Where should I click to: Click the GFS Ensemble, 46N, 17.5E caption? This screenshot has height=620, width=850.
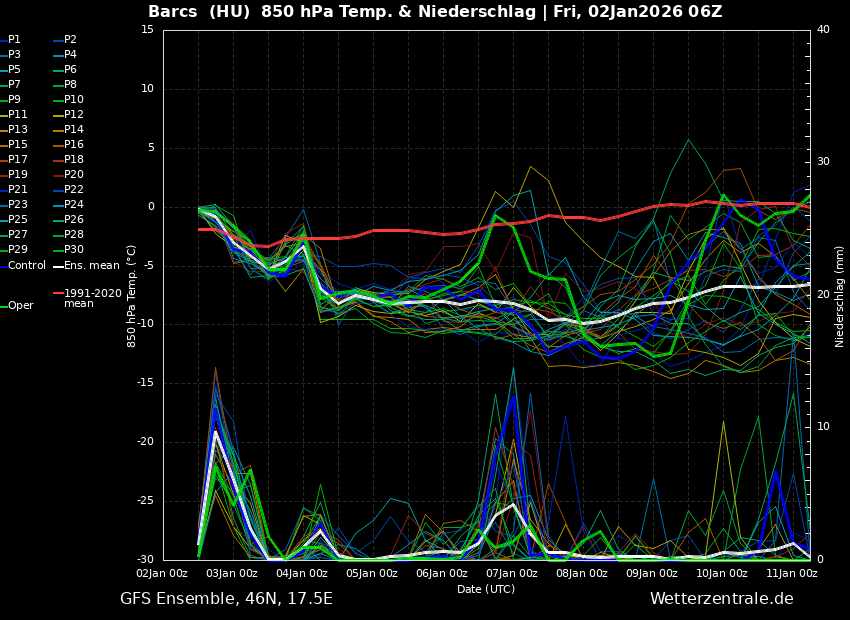(226, 599)
